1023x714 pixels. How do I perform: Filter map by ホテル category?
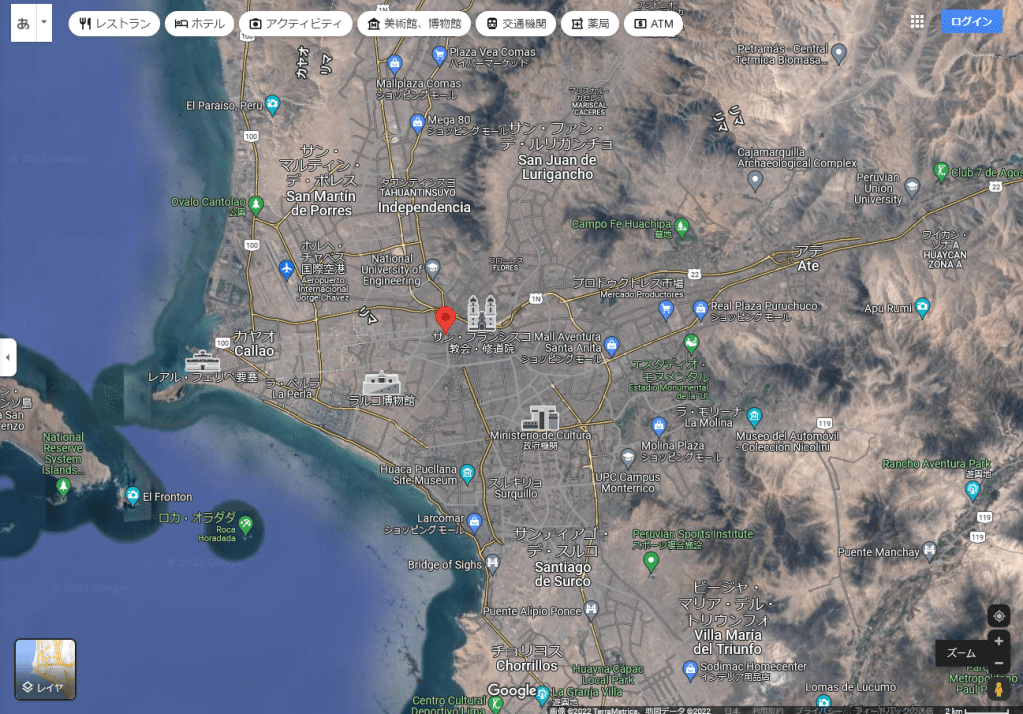click(199, 23)
